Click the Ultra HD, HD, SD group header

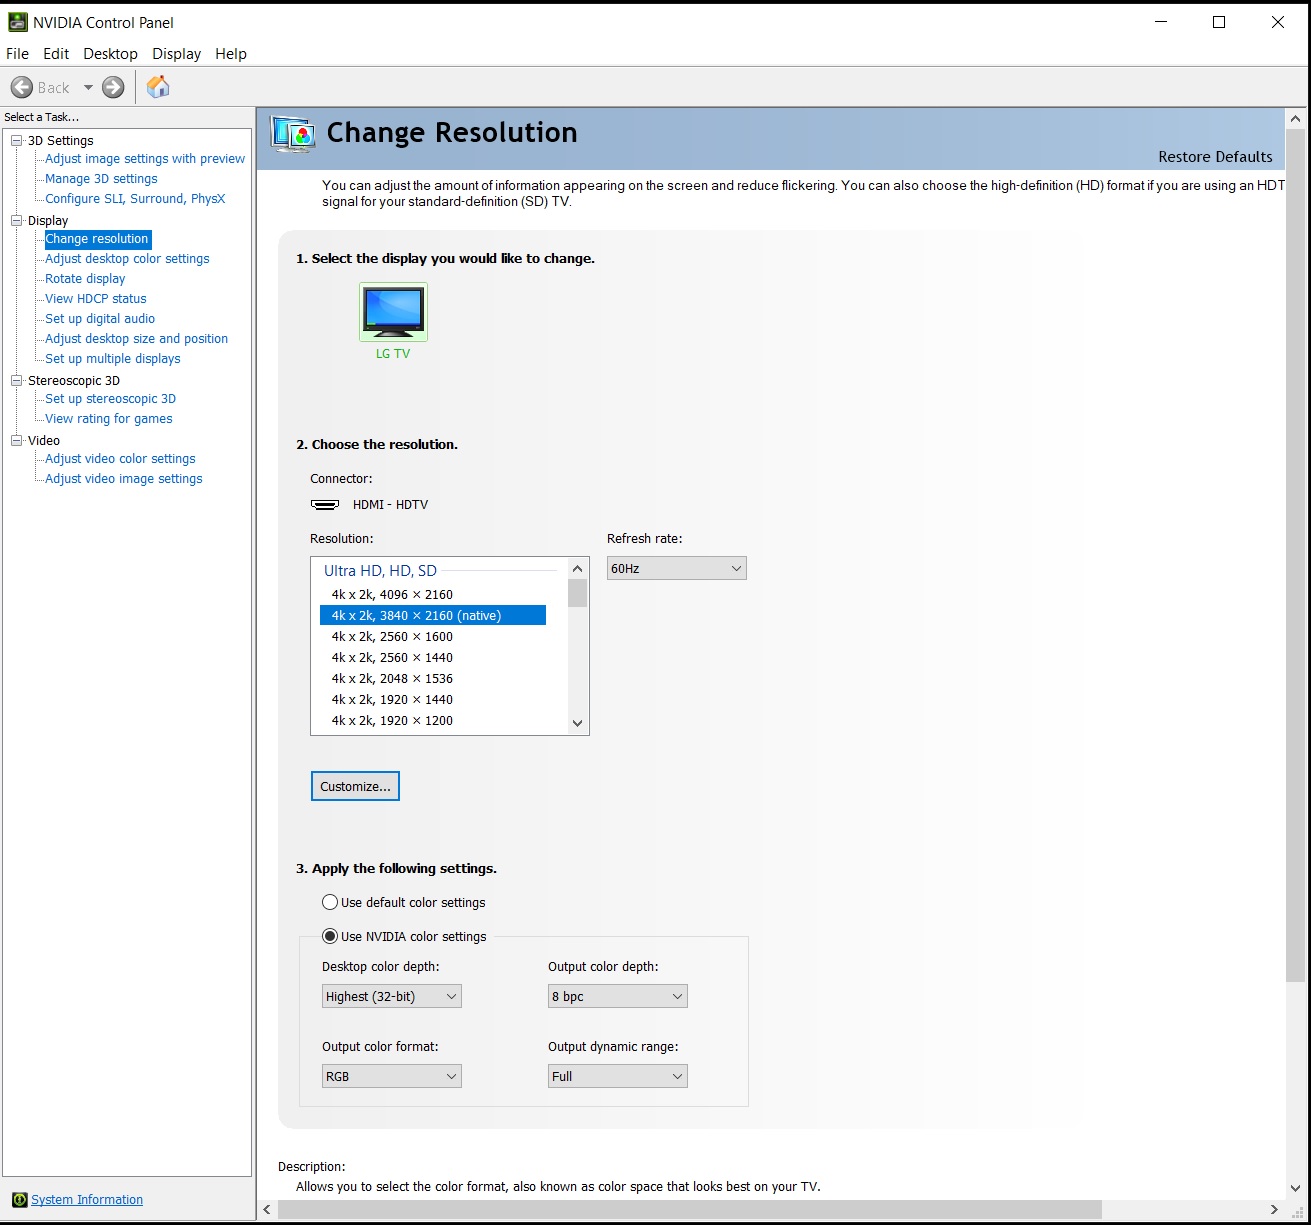pos(380,571)
